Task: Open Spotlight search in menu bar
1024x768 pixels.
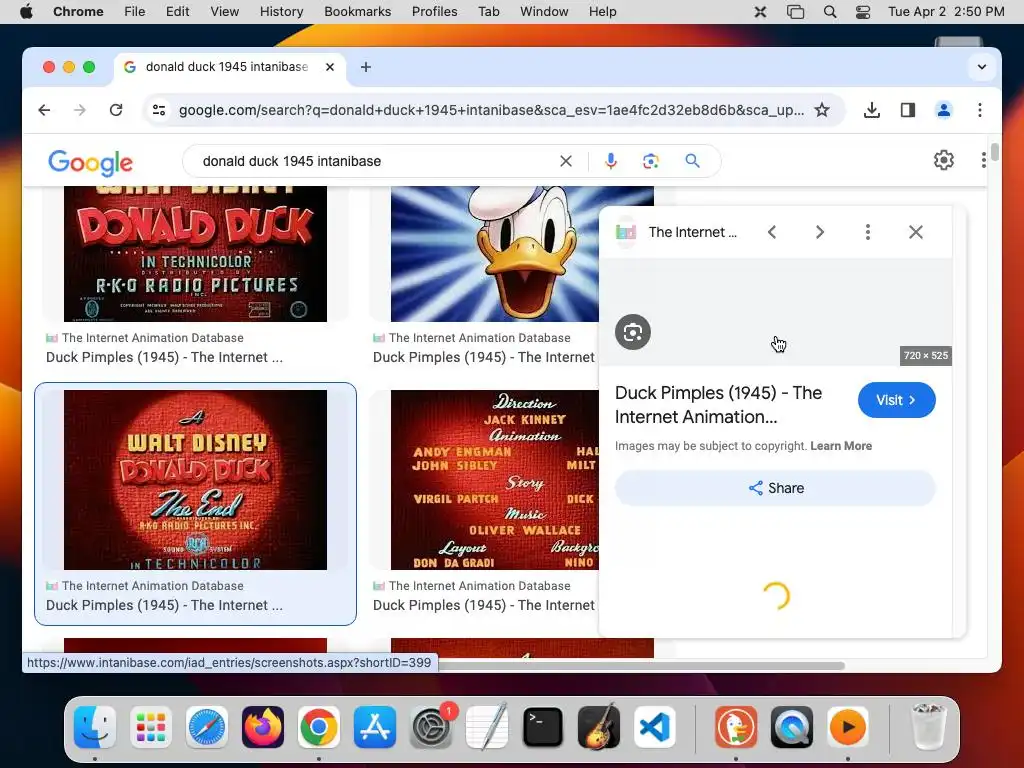Action: (x=830, y=12)
